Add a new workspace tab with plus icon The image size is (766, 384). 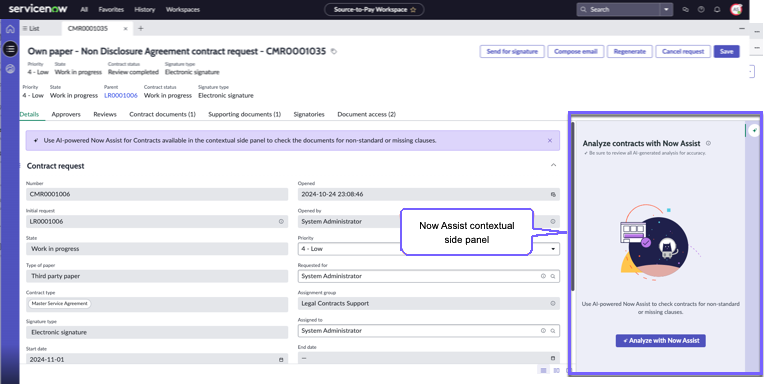click(141, 28)
